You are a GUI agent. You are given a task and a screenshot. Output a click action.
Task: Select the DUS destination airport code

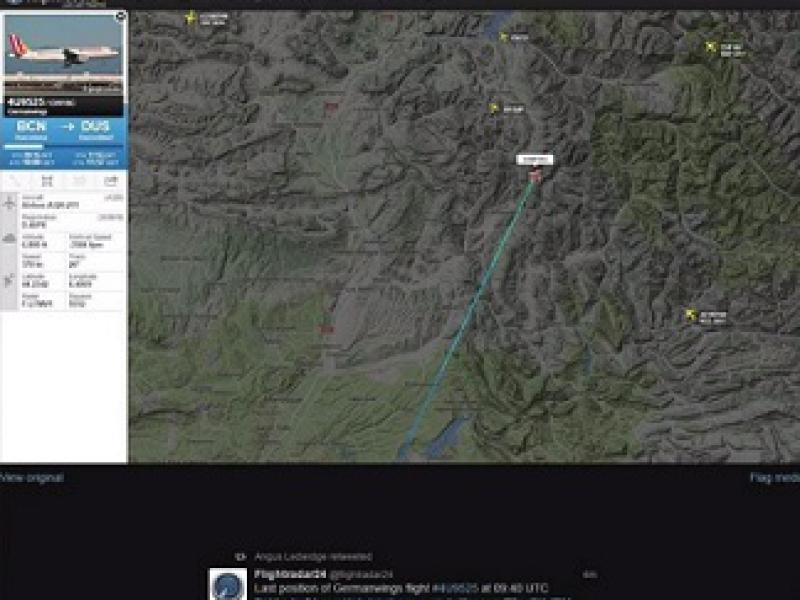[x=95, y=126]
